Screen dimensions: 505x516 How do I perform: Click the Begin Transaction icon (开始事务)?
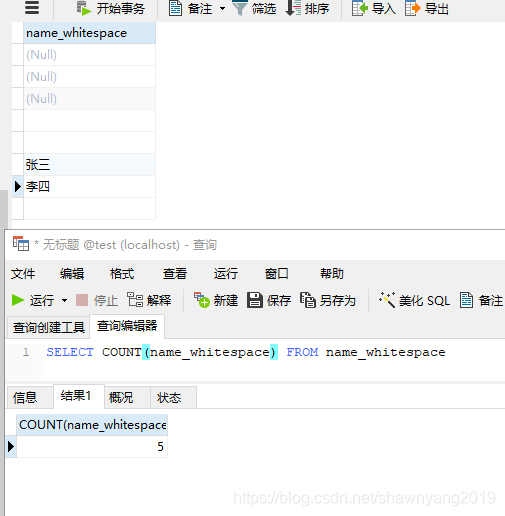[x=84, y=8]
